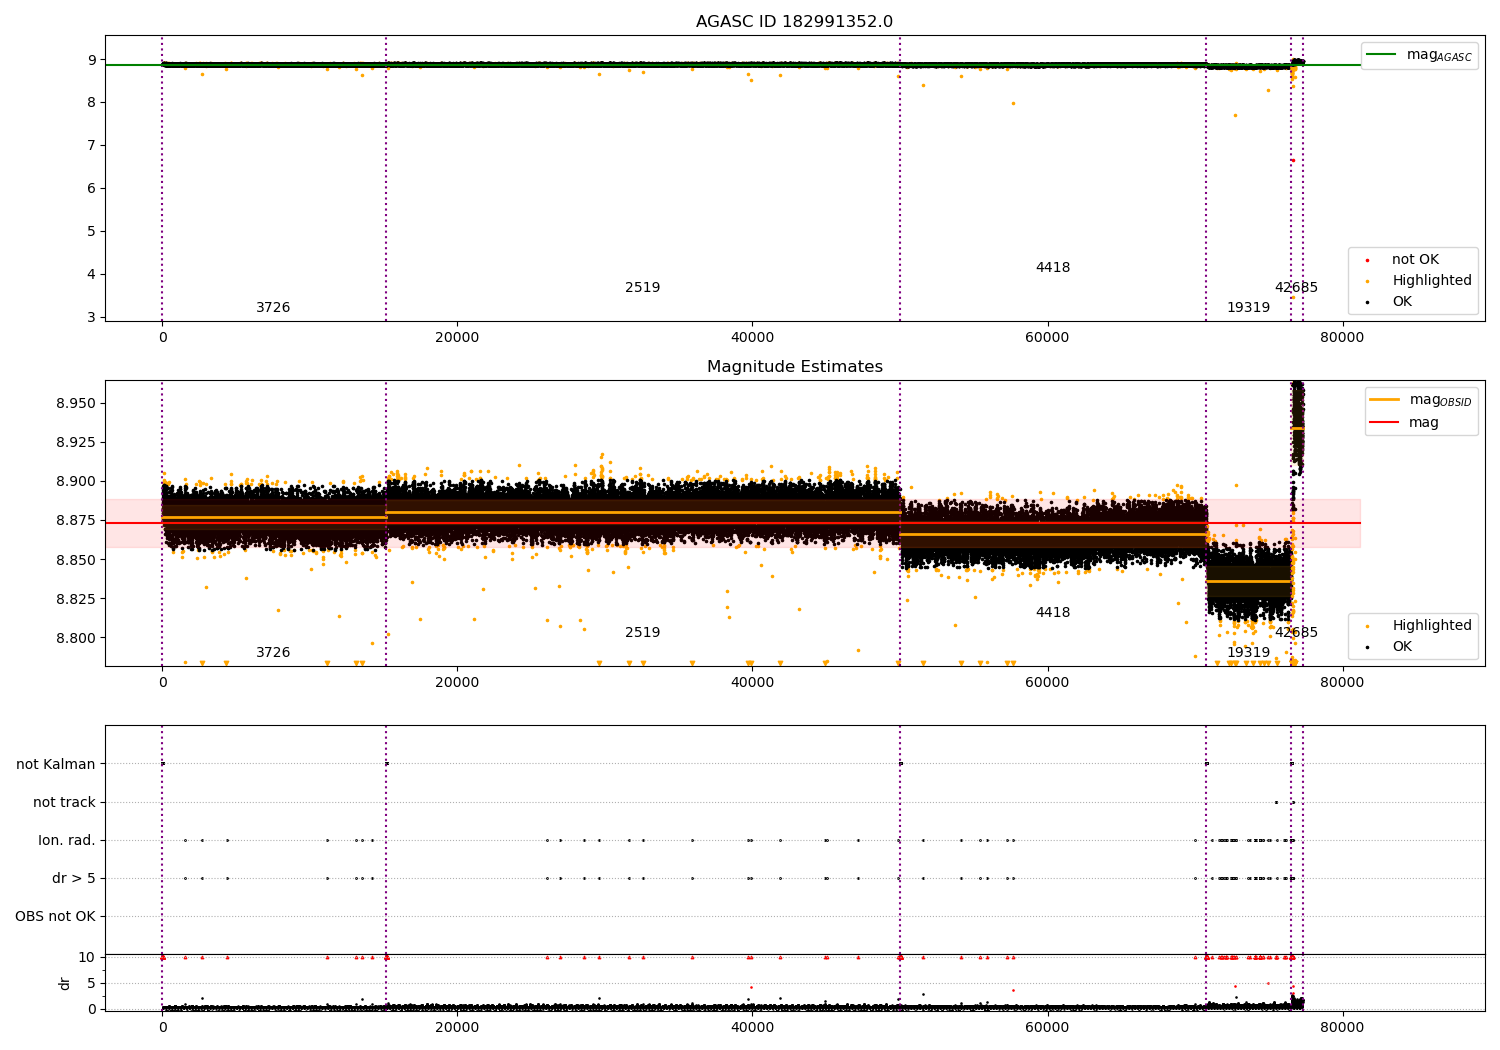This screenshot has width=1500, height=1050.
Task: Click the "dr" y-axis label
Action: 65,983
